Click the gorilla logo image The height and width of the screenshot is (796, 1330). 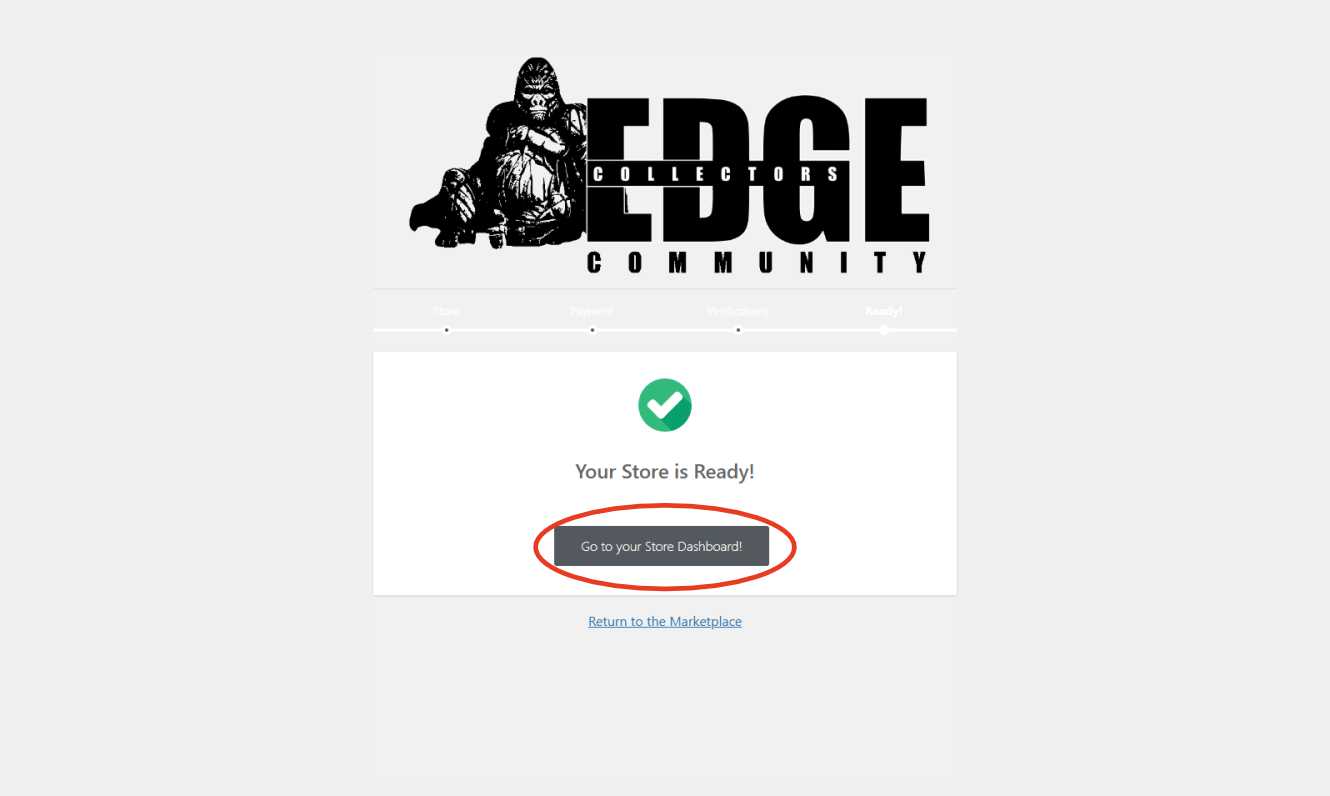[497, 153]
